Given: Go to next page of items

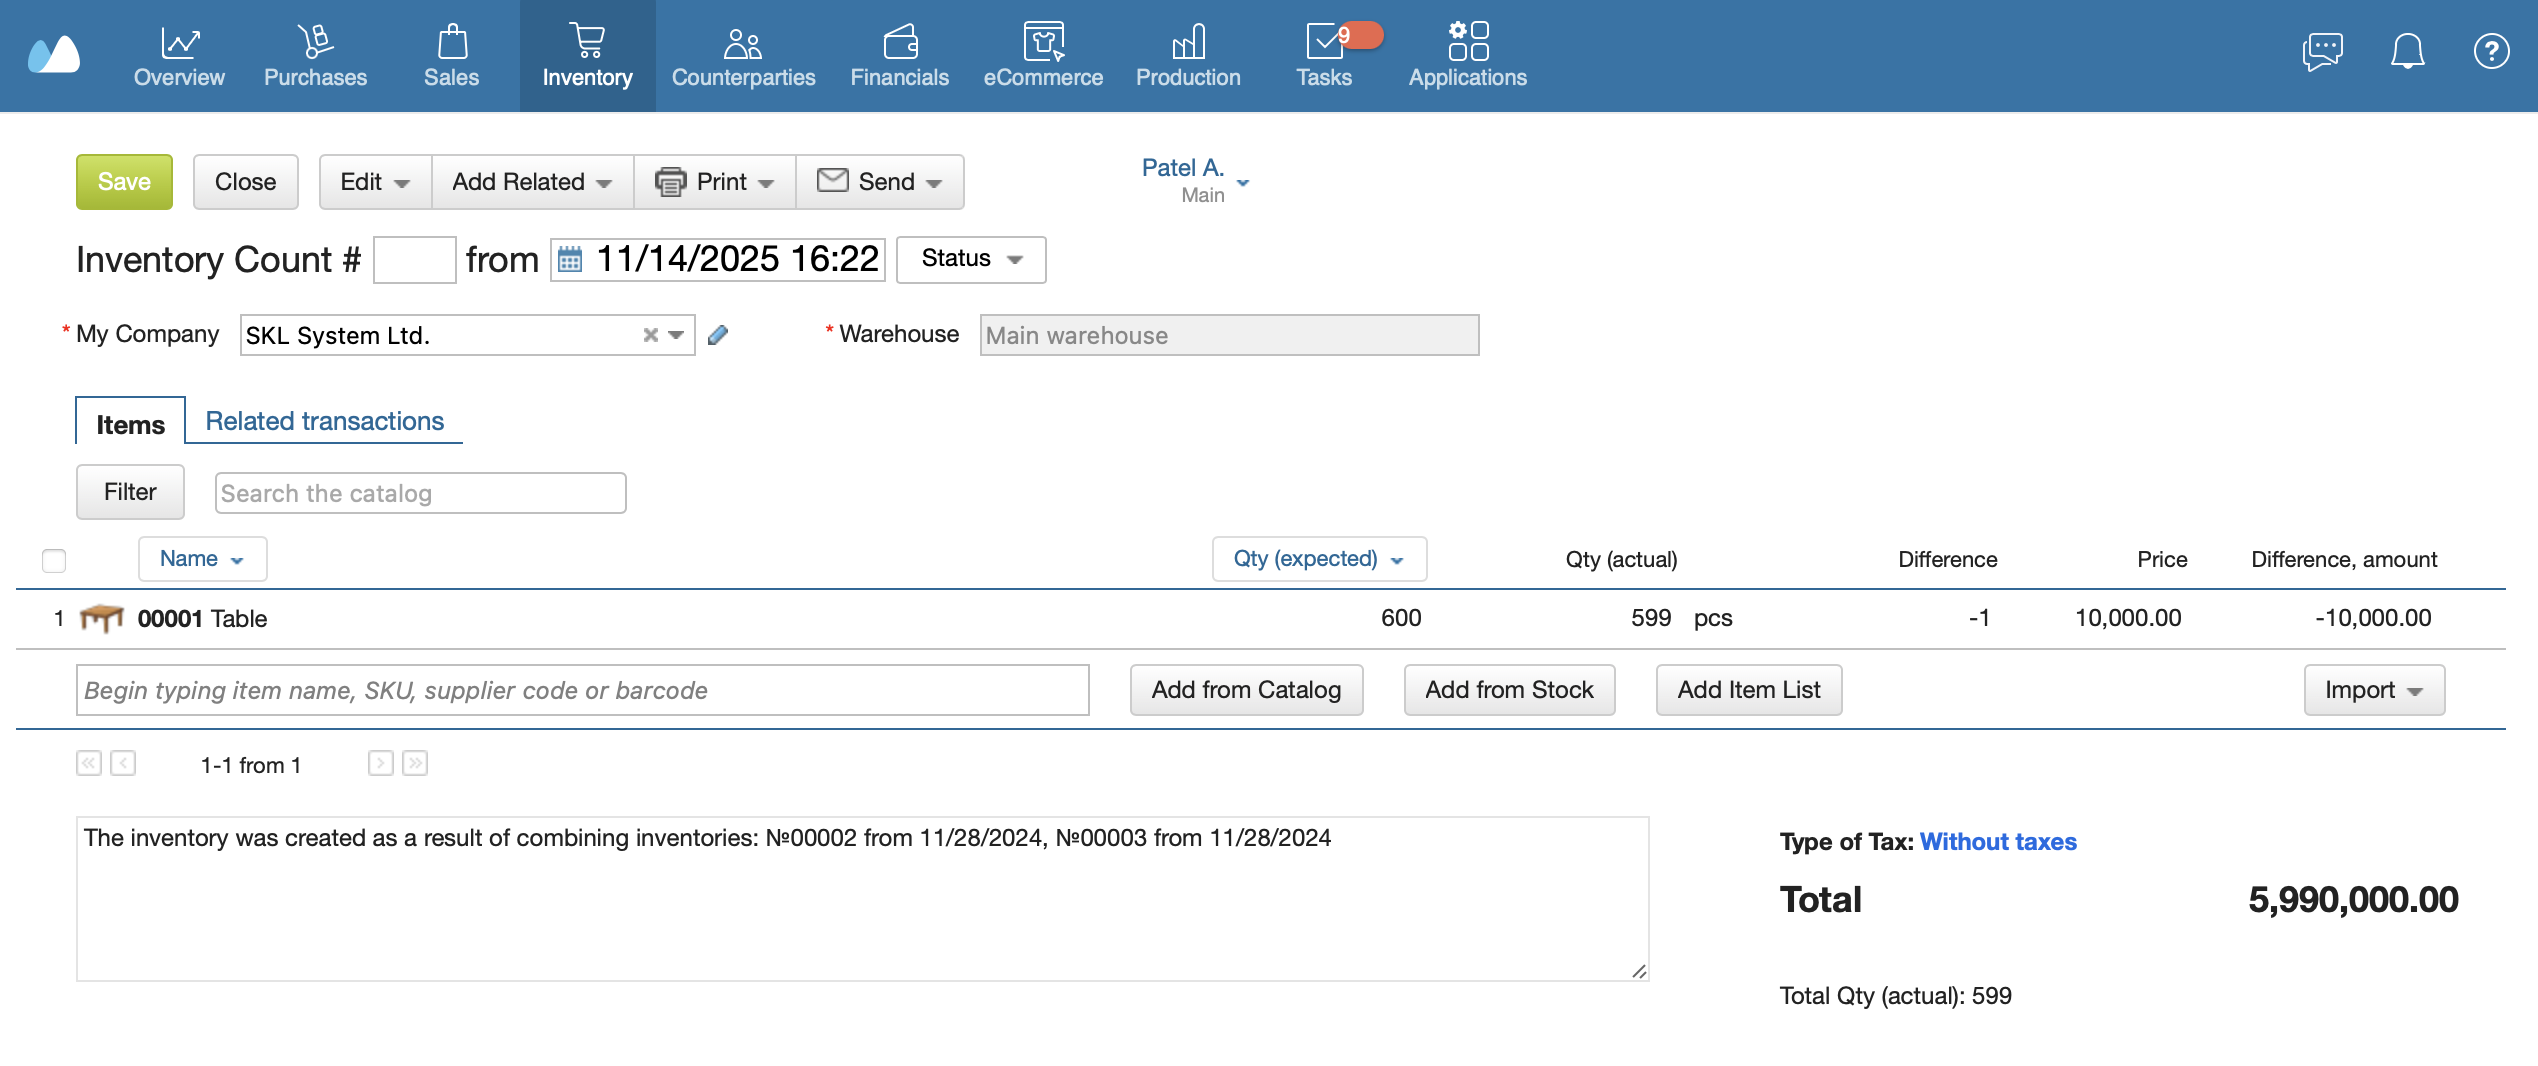Looking at the screenshot, I should coord(381,764).
